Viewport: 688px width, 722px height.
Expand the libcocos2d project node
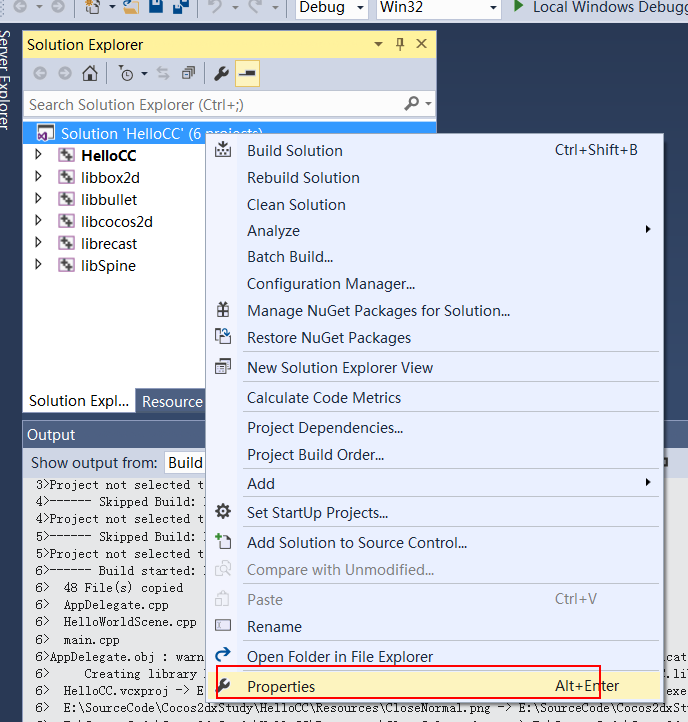38,221
